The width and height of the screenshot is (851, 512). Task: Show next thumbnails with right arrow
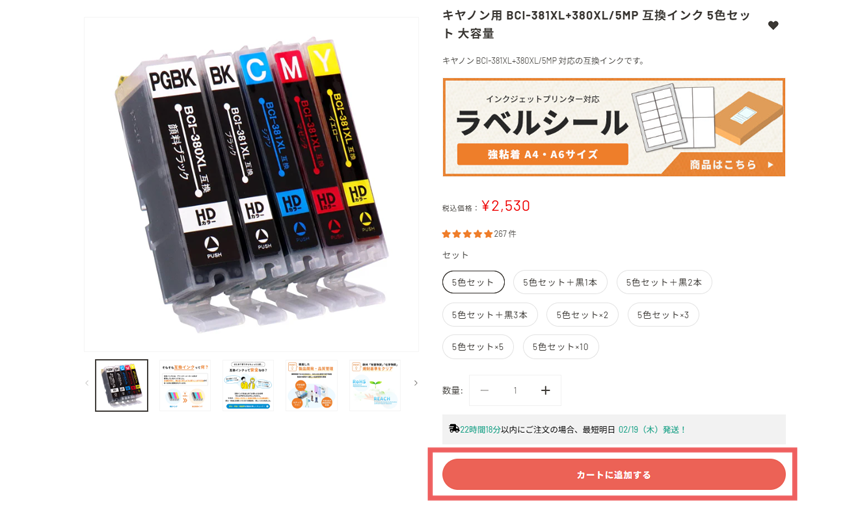click(x=416, y=383)
